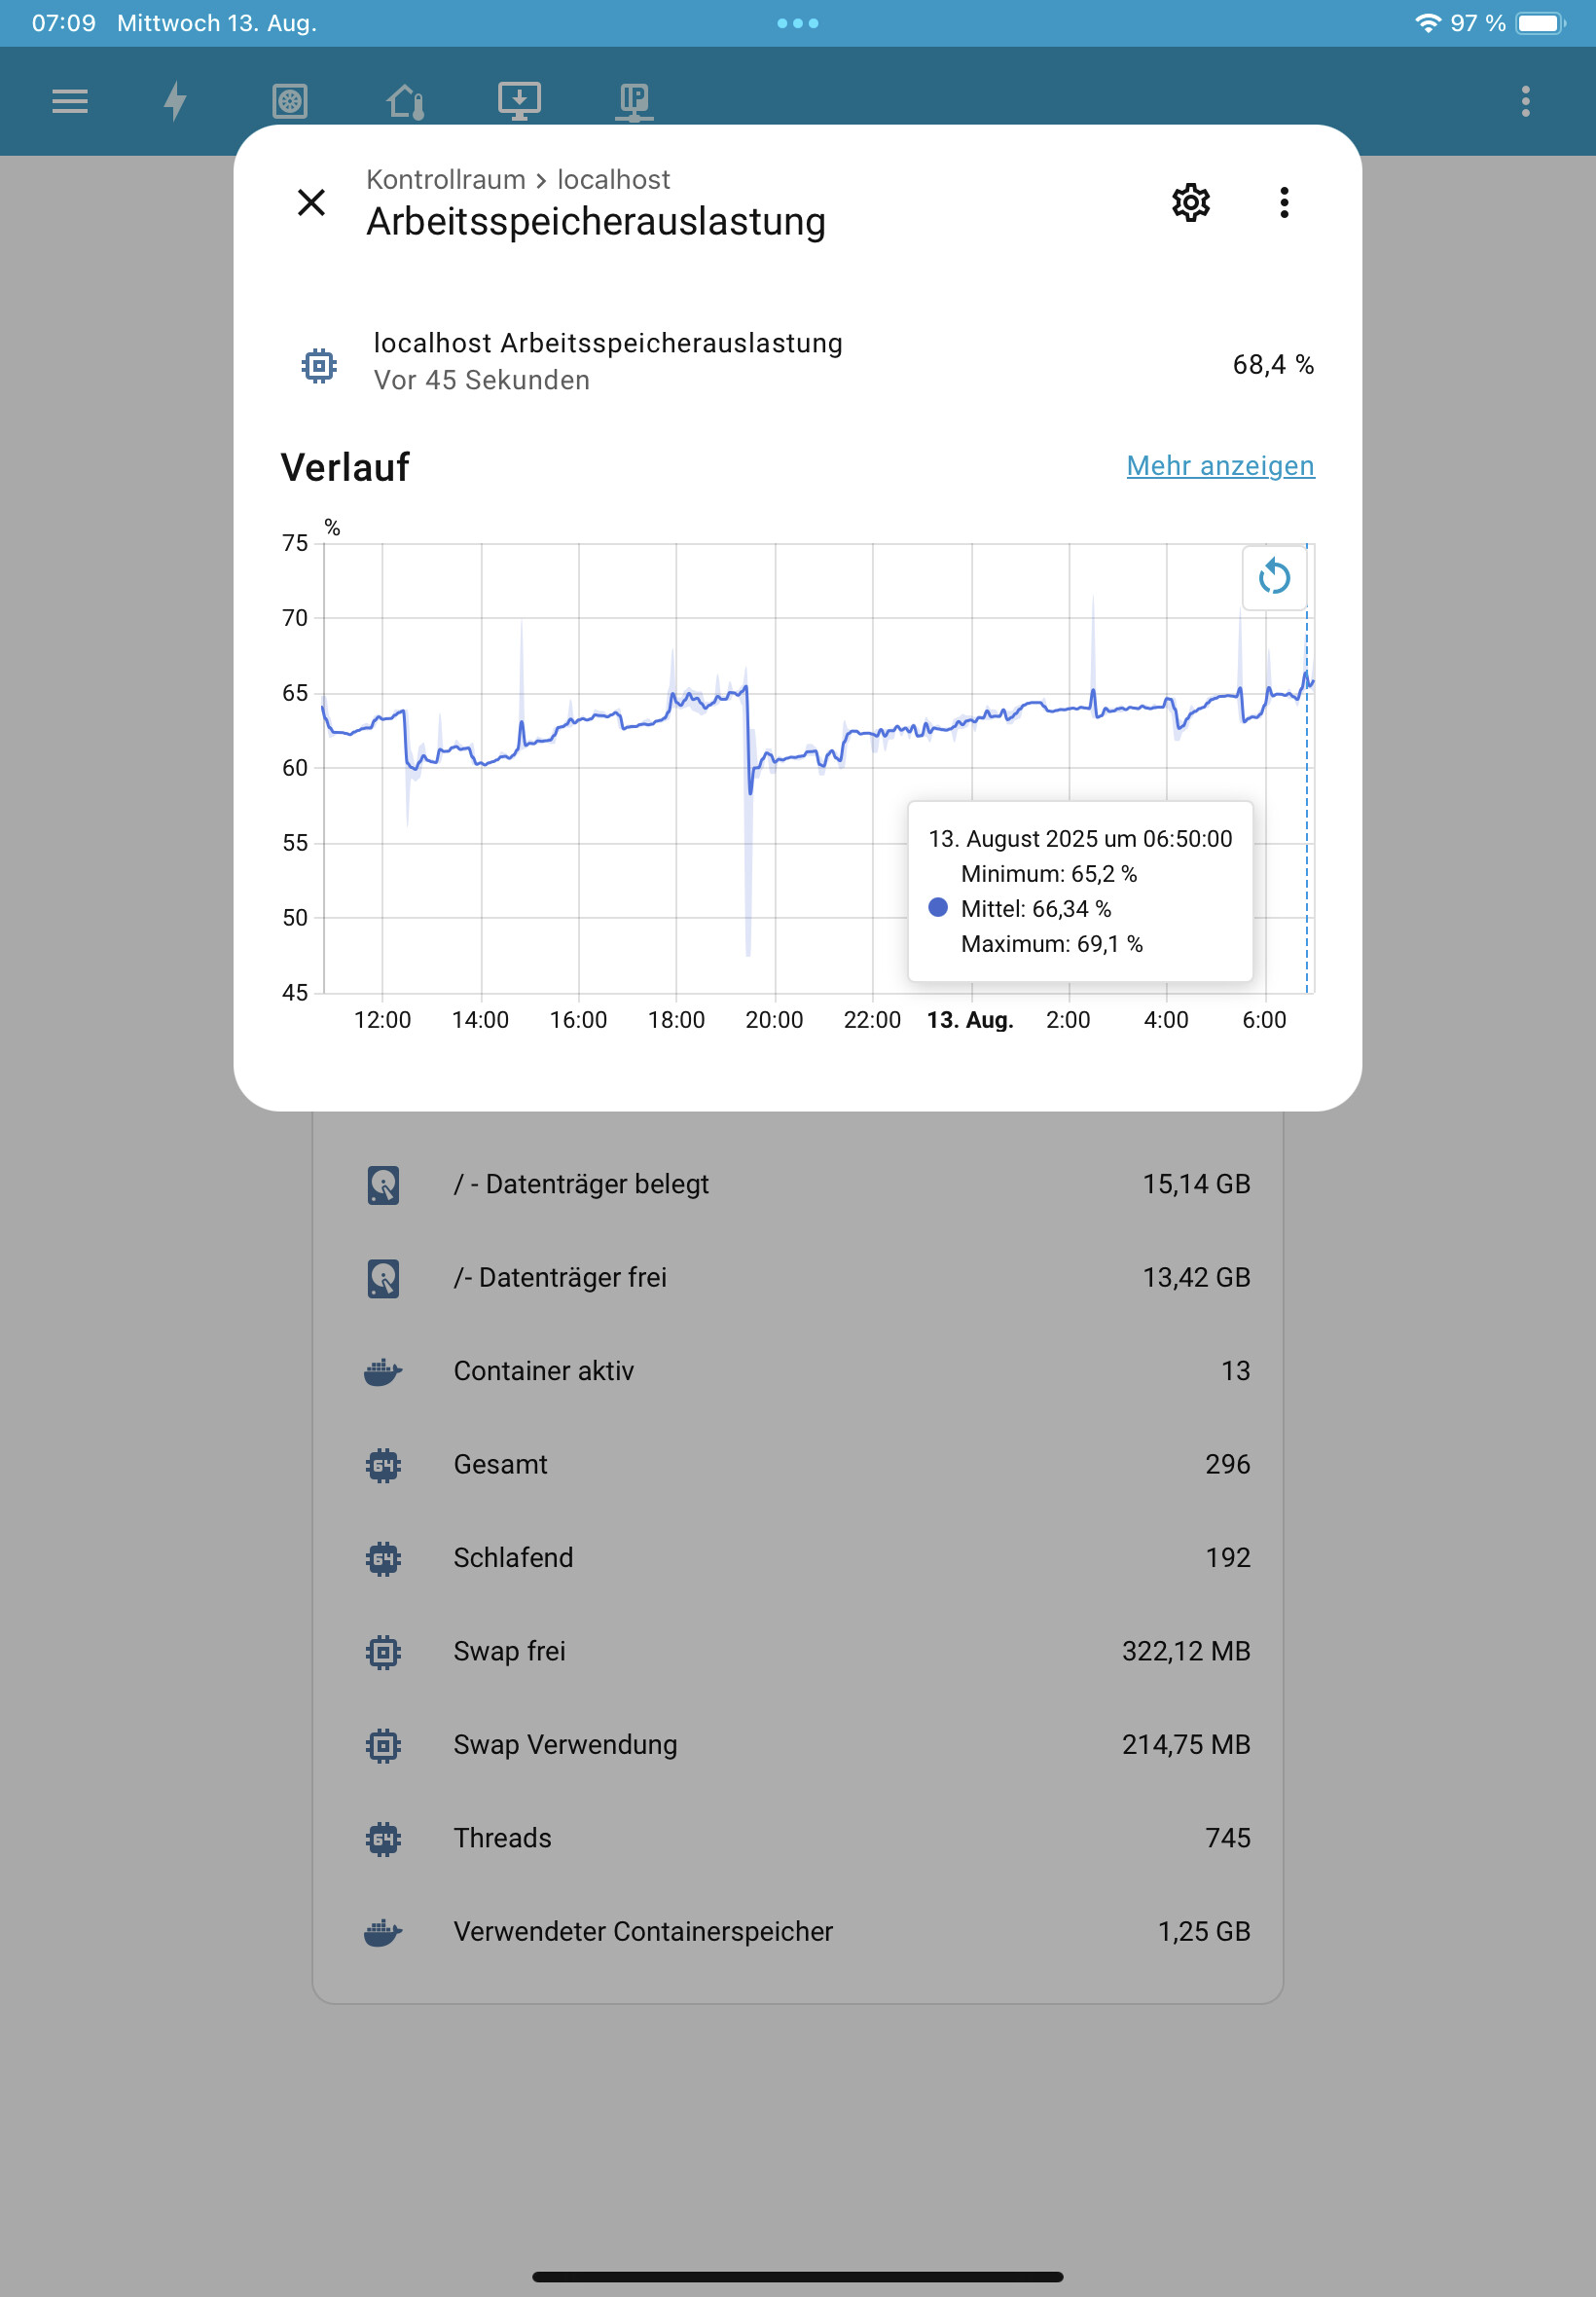Open the monitor download dashboard tab

click(x=520, y=101)
